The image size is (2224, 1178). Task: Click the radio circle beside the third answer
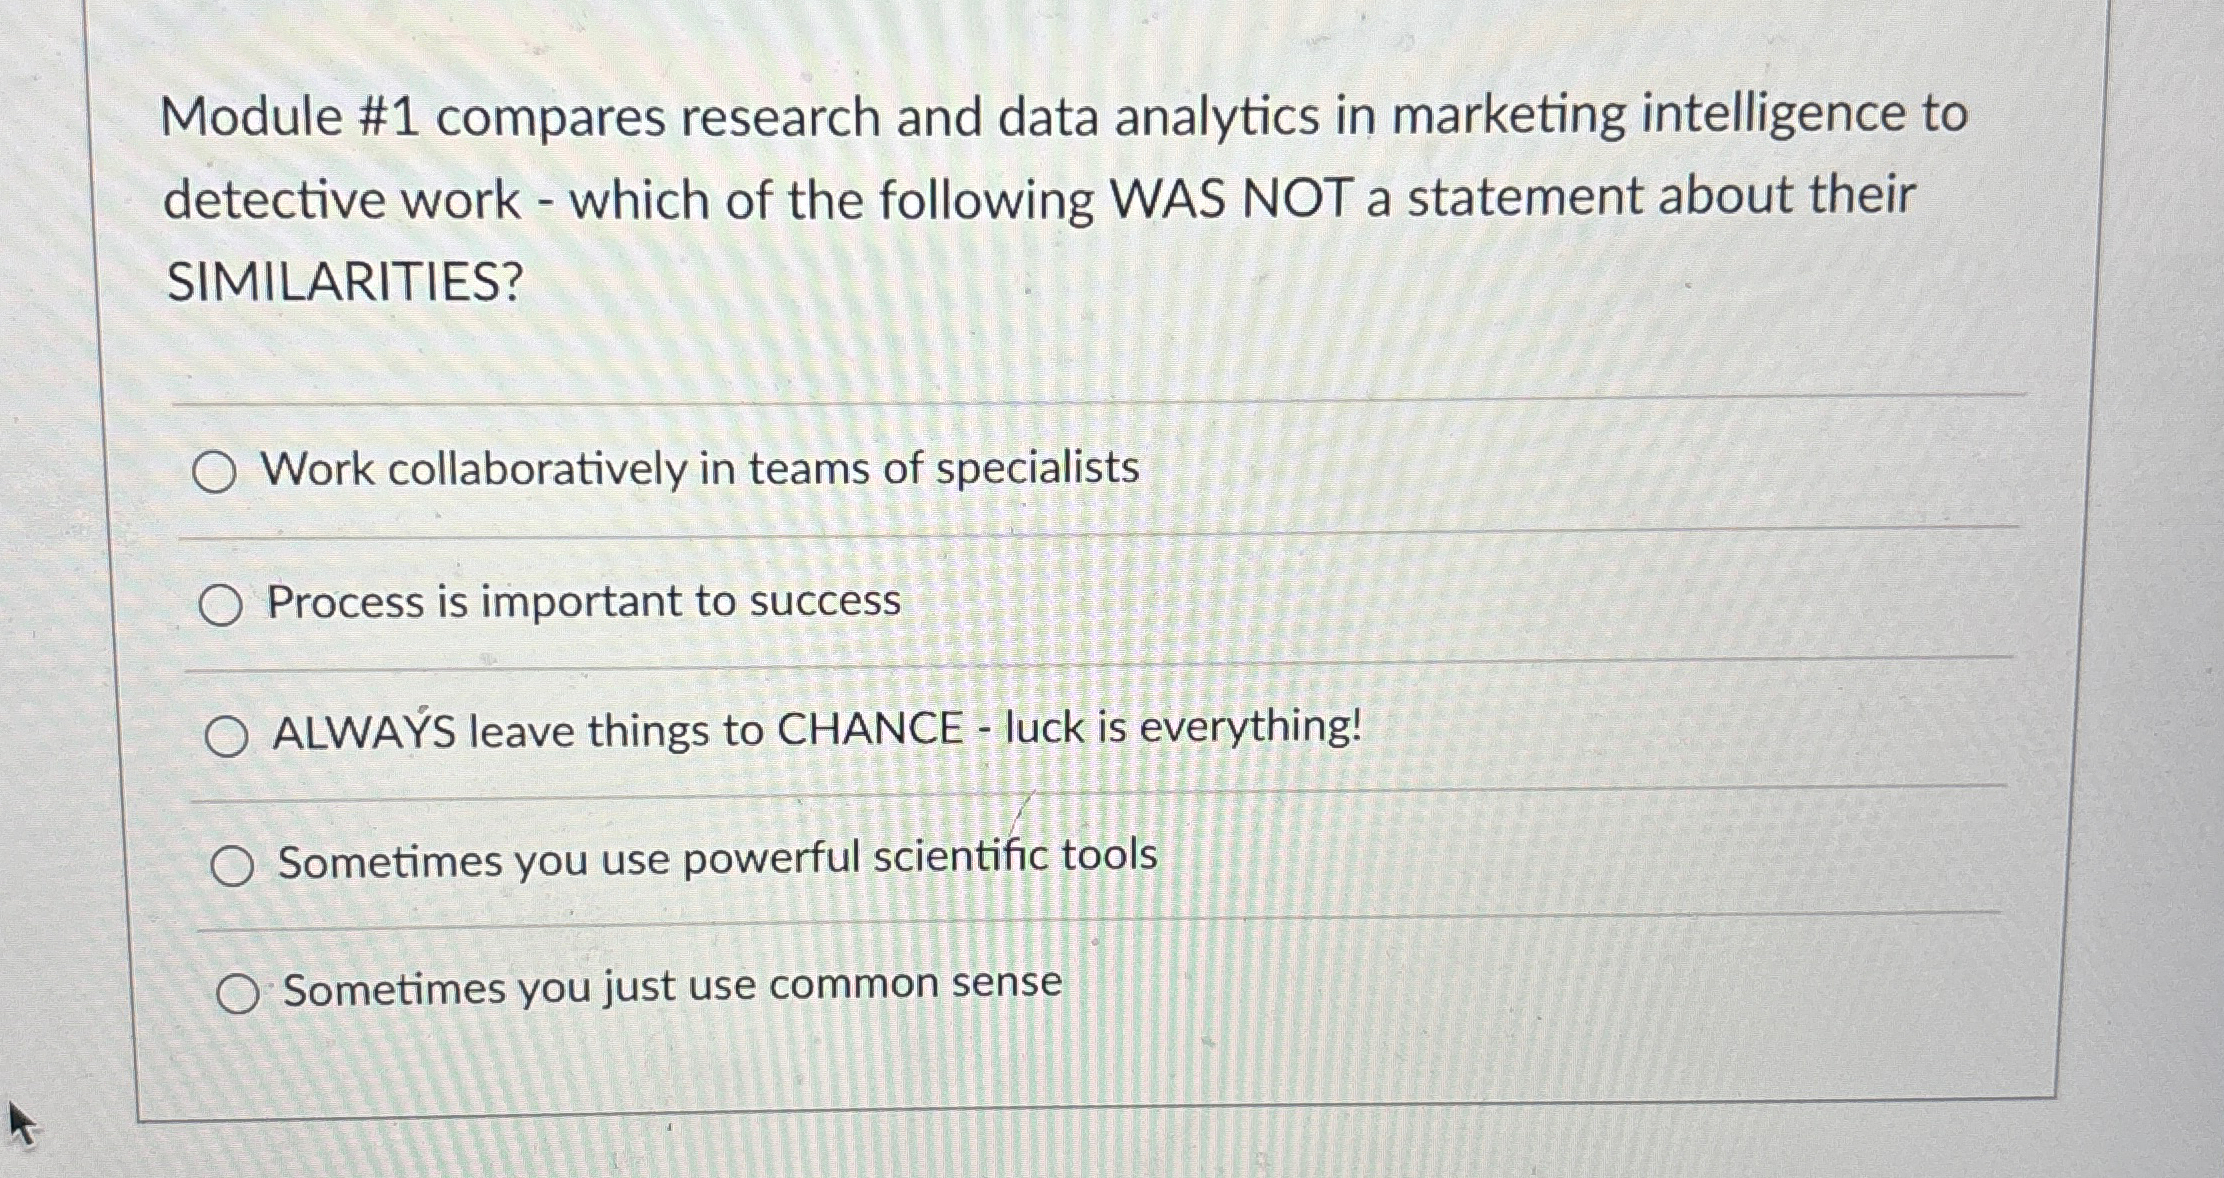(229, 734)
